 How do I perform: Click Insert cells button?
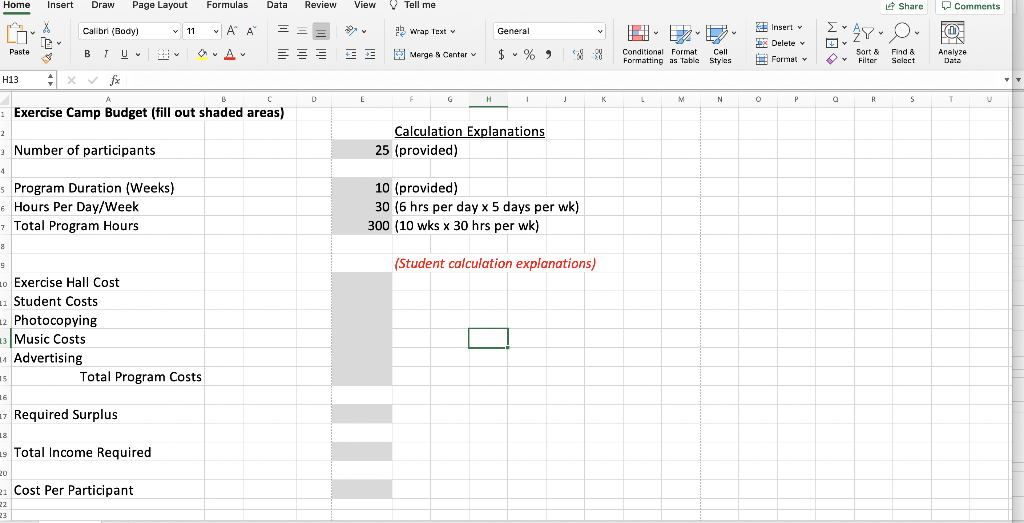[x=778, y=27]
